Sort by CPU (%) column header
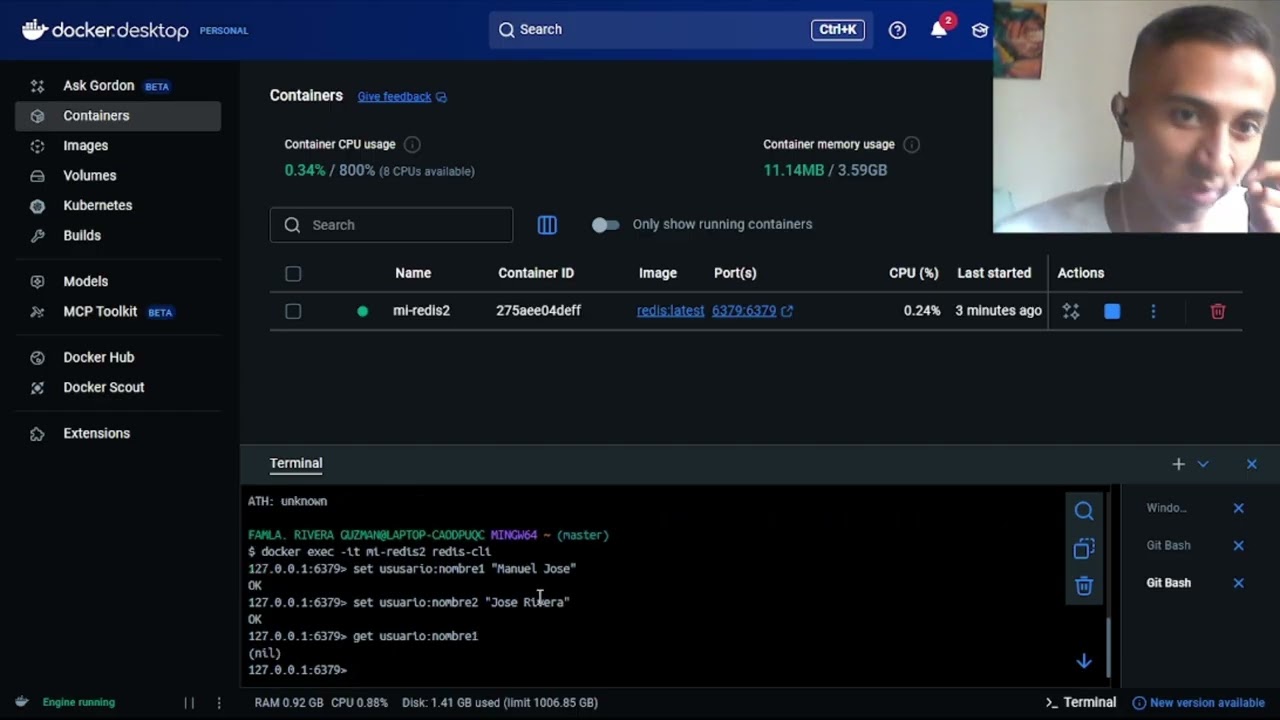The width and height of the screenshot is (1280, 720). click(914, 273)
